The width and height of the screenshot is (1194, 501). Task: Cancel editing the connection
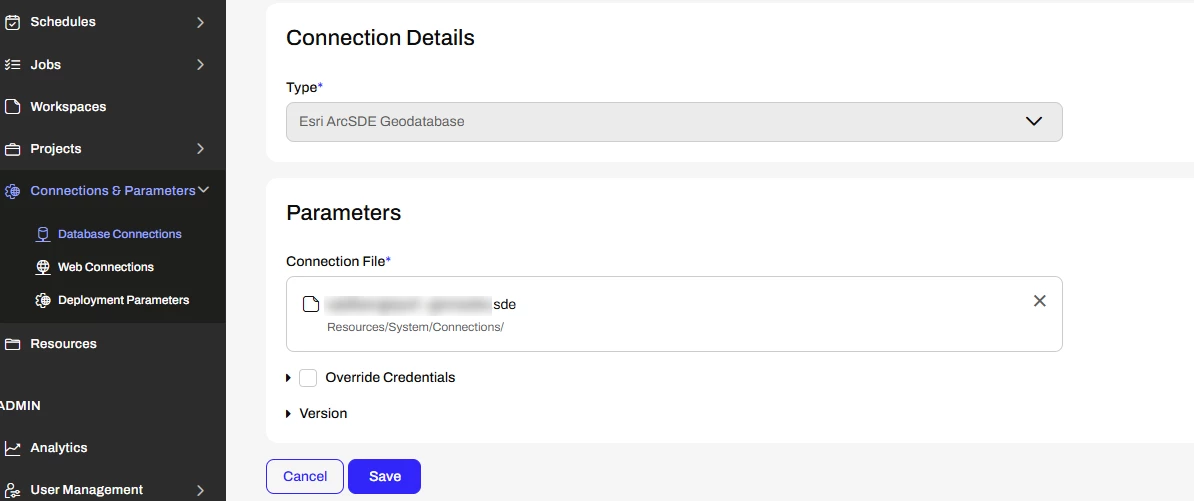[x=305, y=477]
